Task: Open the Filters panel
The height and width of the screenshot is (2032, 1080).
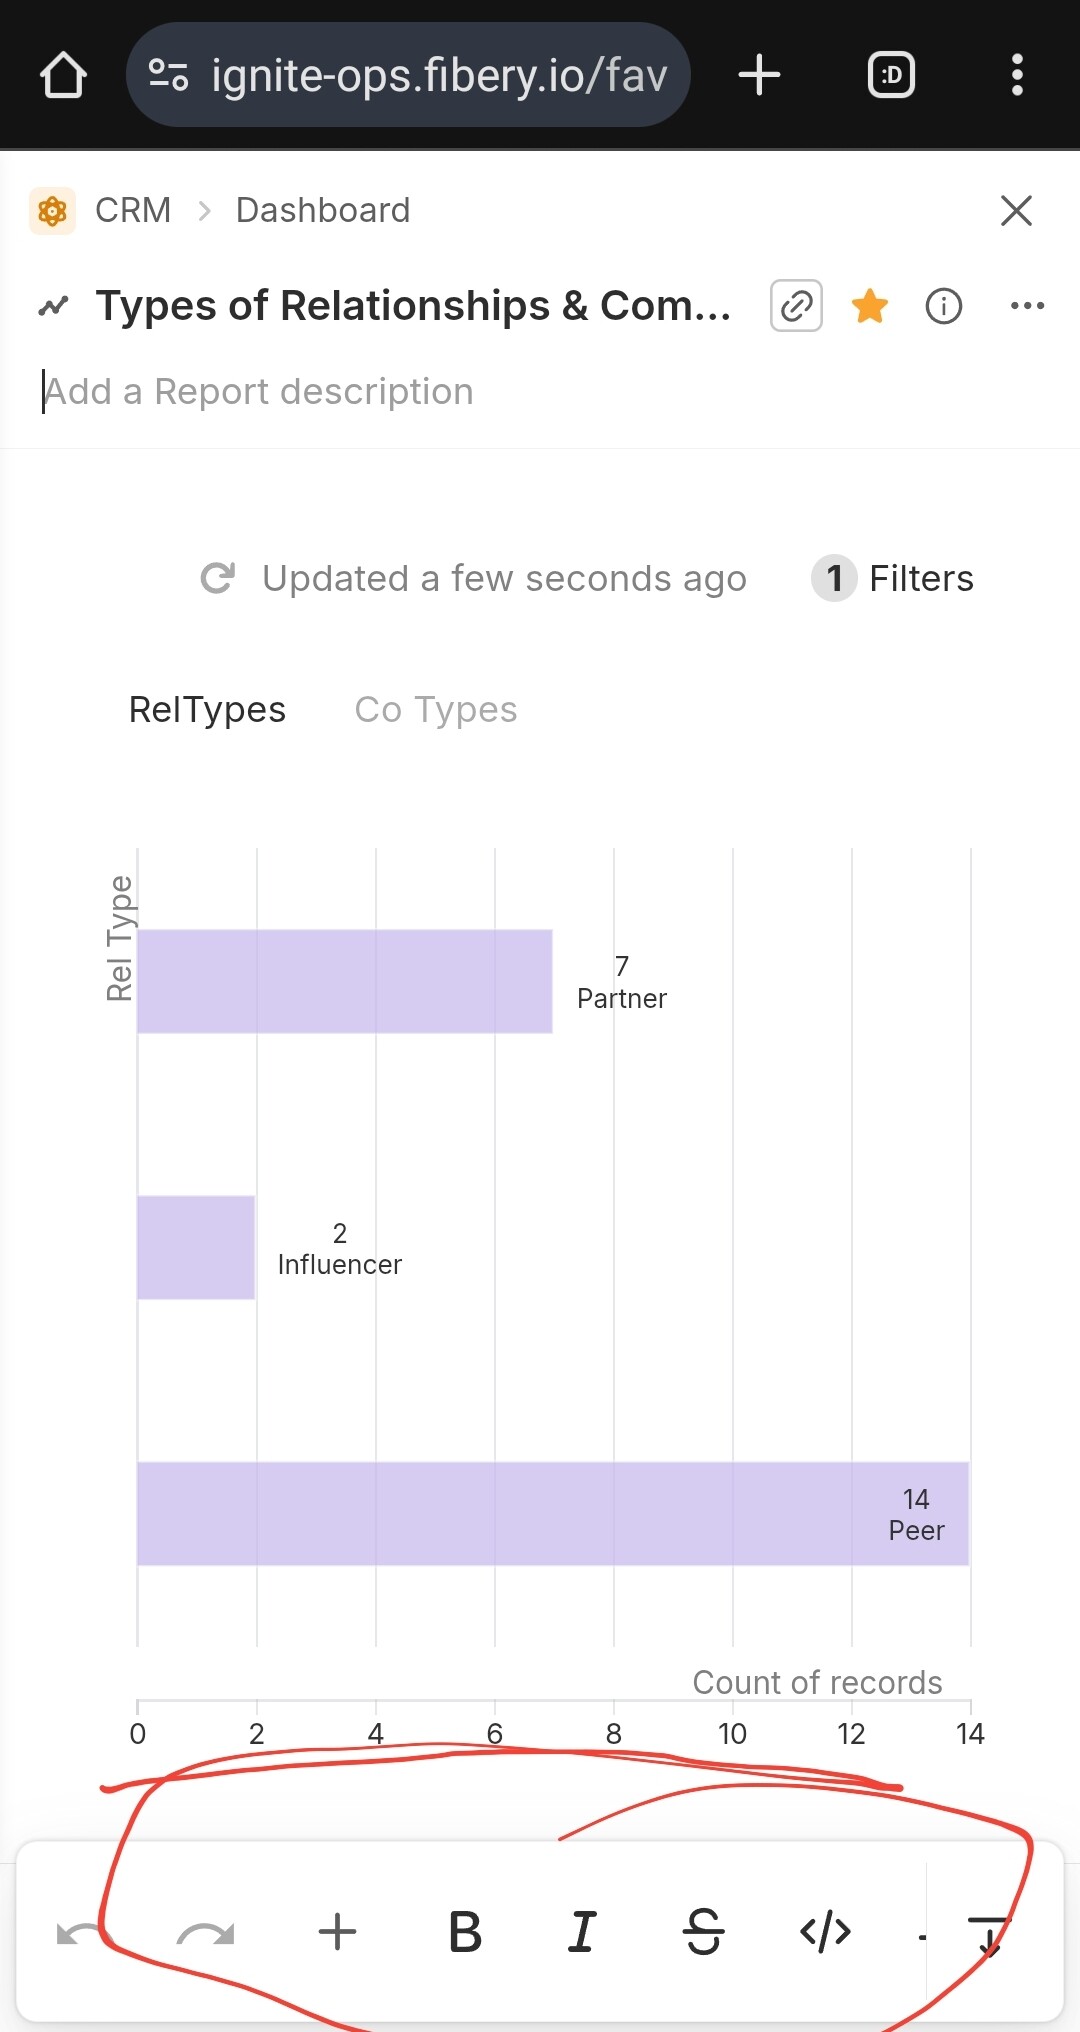Action: pos(893,578)
